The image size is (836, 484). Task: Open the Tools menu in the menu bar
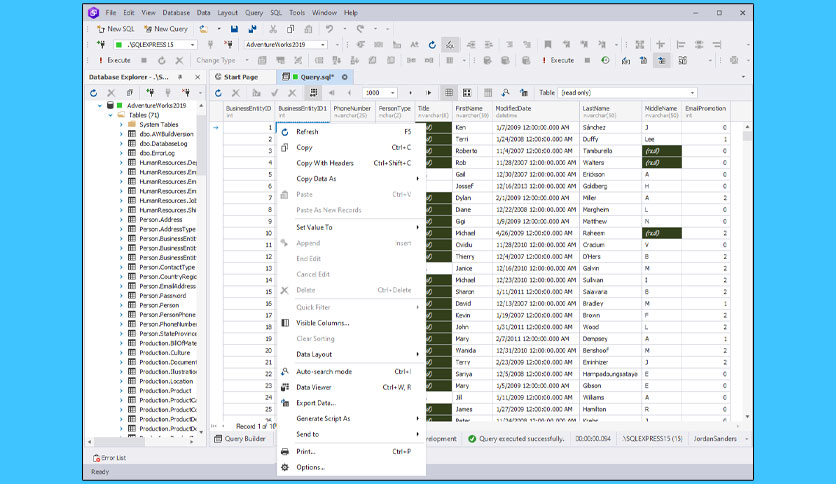[x=297, y=13]
